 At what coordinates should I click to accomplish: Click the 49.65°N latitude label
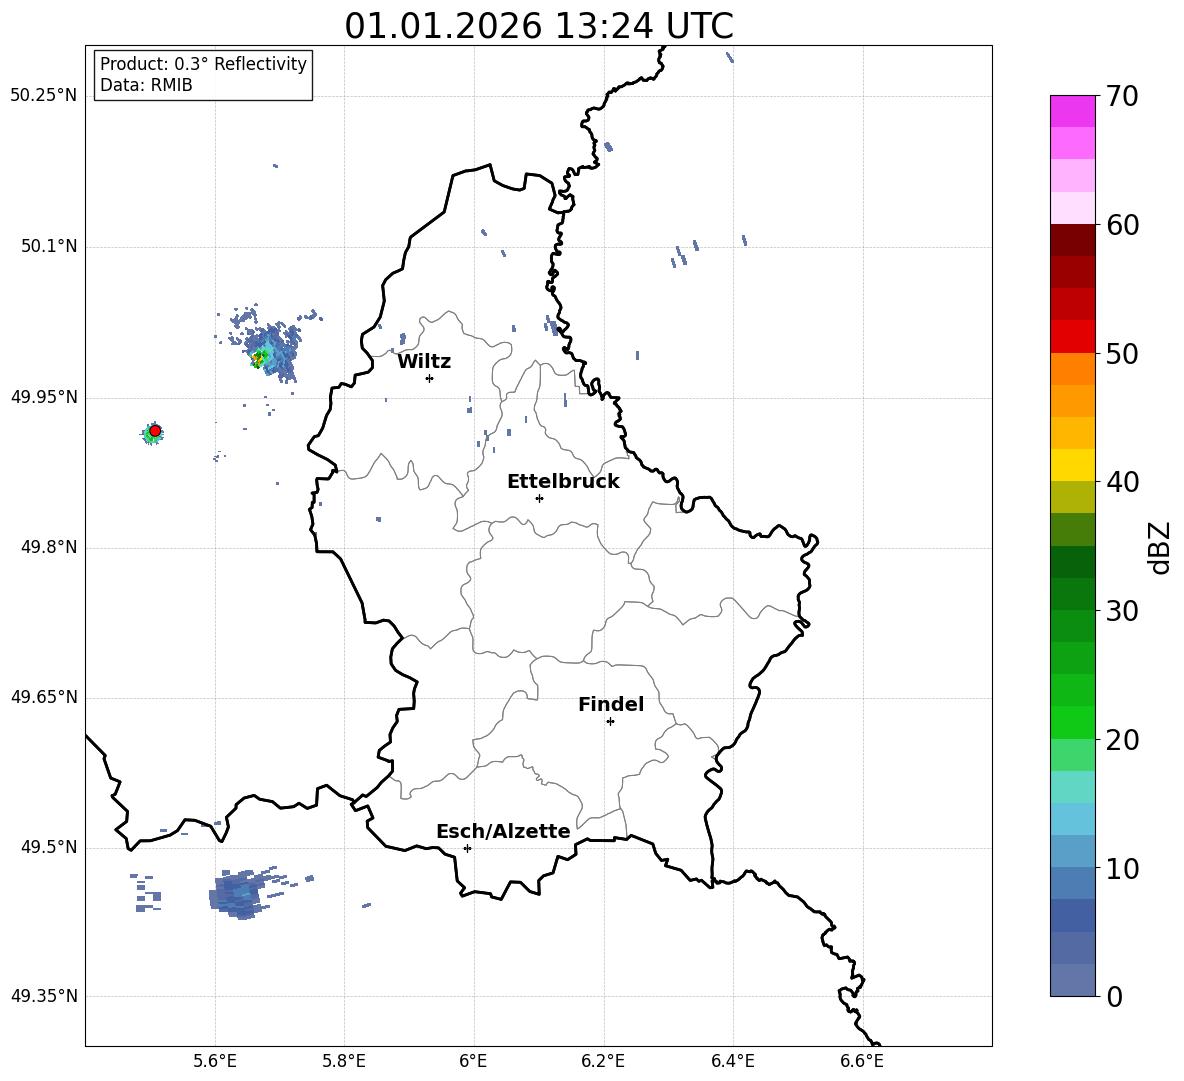(x=44, y=697)
